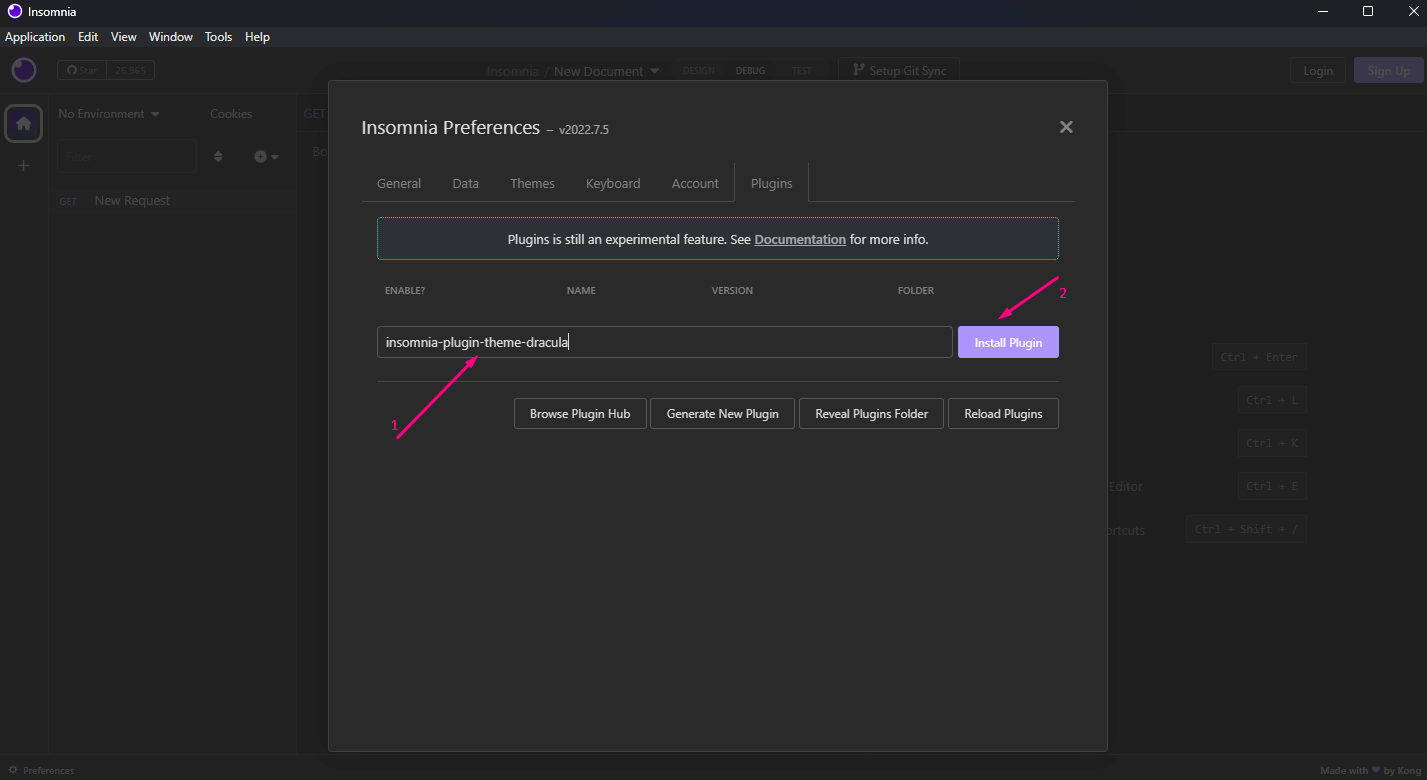1427x780 pixels.
Task: Go to the Account preferences tab
Action: click(x=695, y=183)
